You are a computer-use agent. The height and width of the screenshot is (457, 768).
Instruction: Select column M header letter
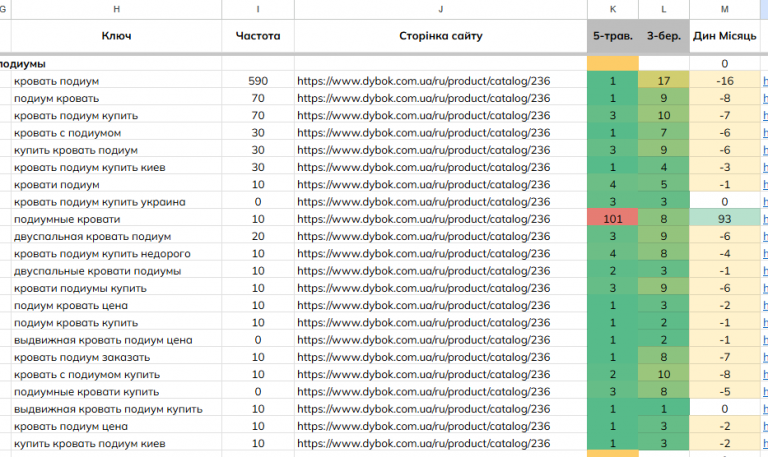tap(725, 9)
